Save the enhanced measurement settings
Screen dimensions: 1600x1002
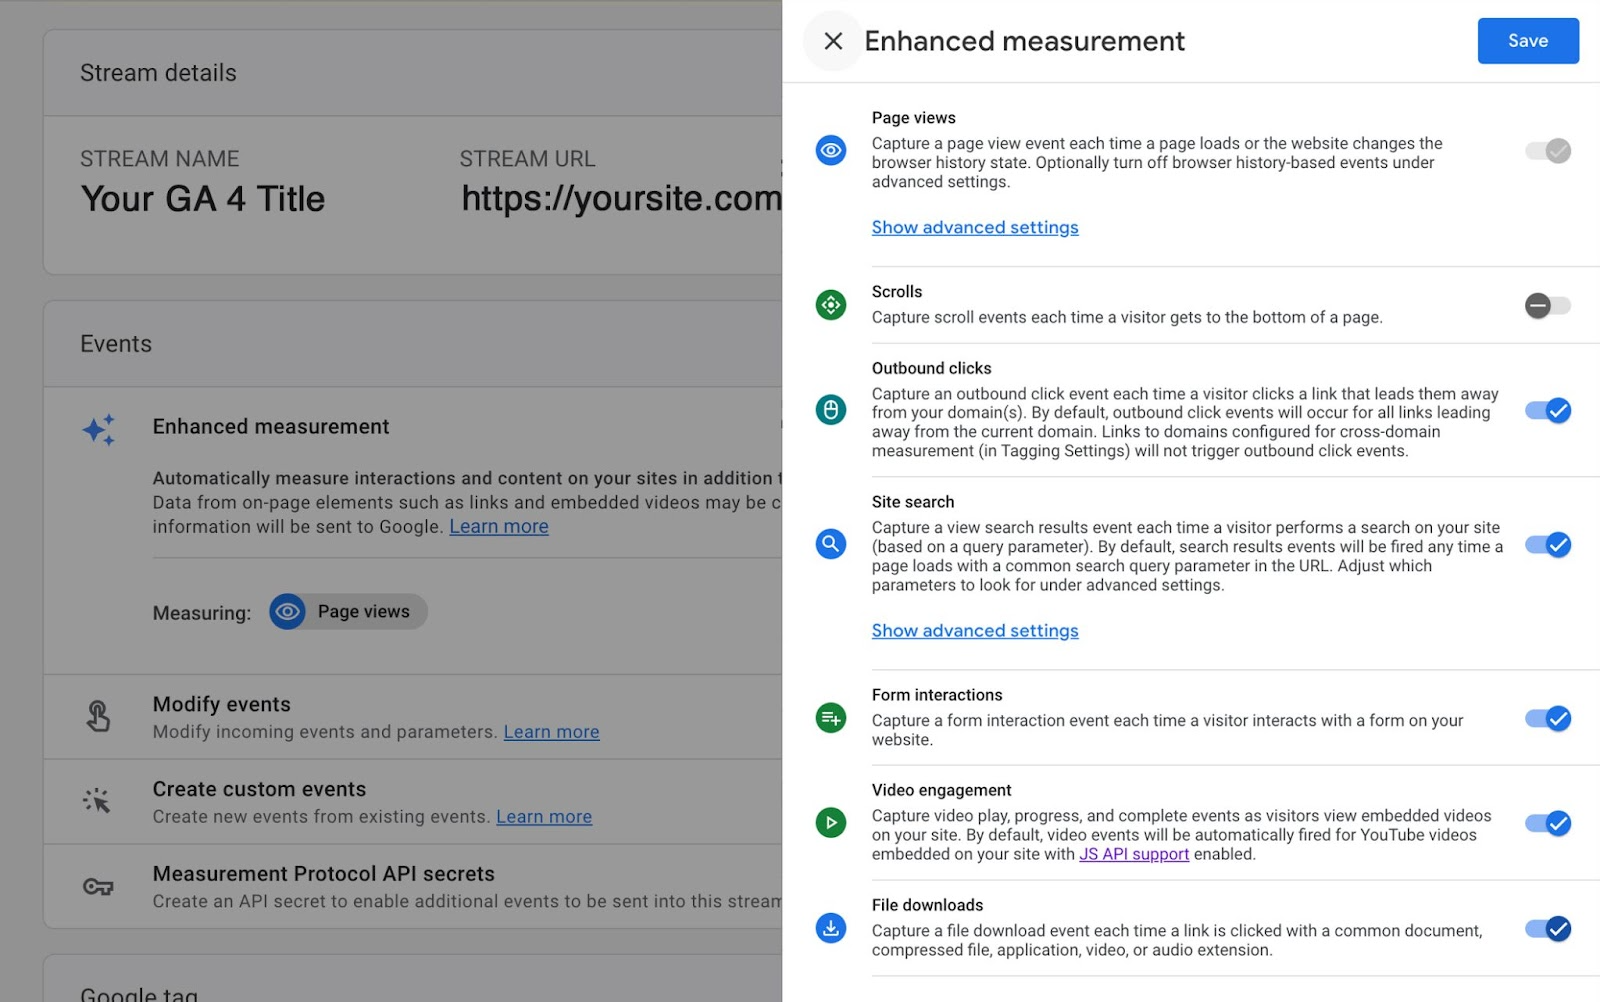(x=1527, y=41)
